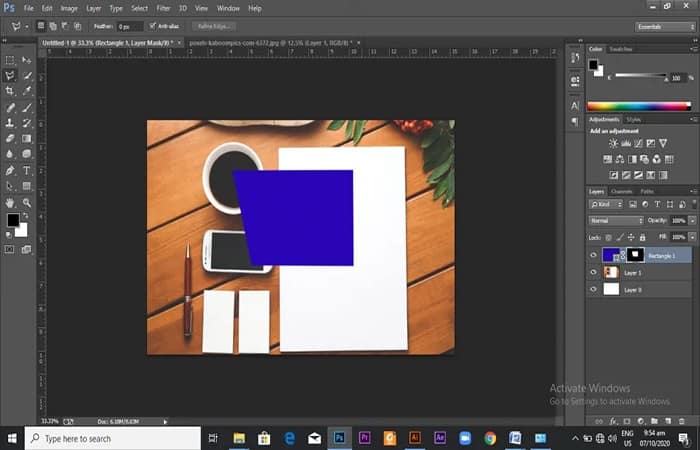Add an Invert adjustment
This screenshot has height=450, width=700.
coord(614,175)
